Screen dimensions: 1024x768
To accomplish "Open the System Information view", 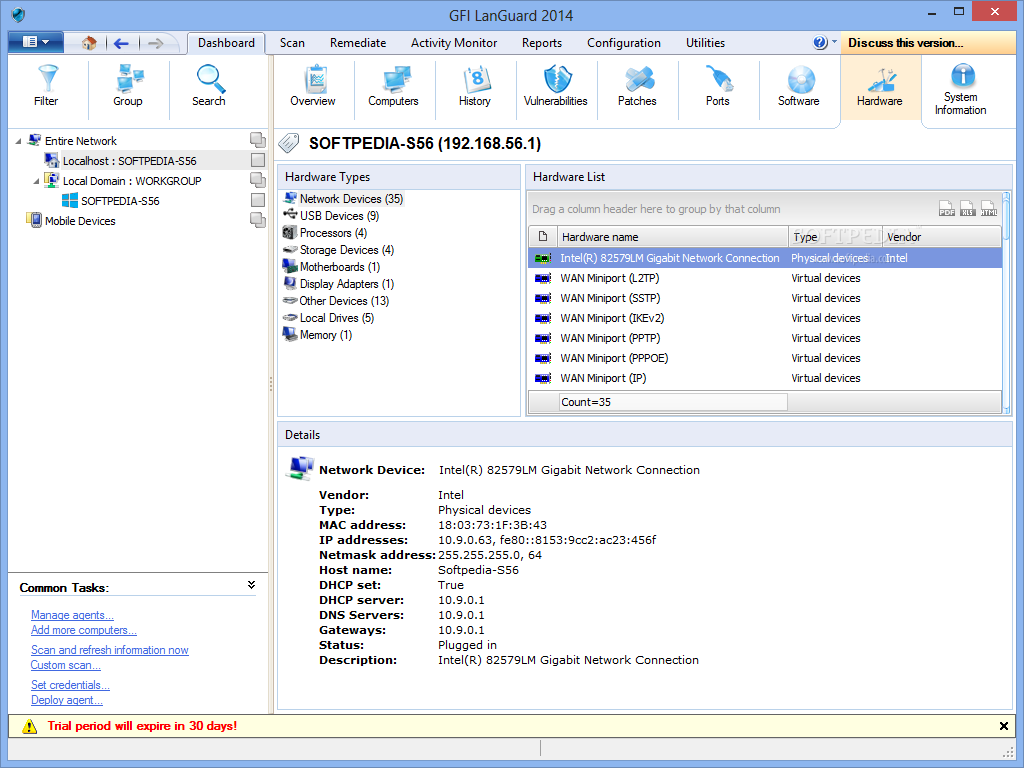I will click(x=961, y=90).
